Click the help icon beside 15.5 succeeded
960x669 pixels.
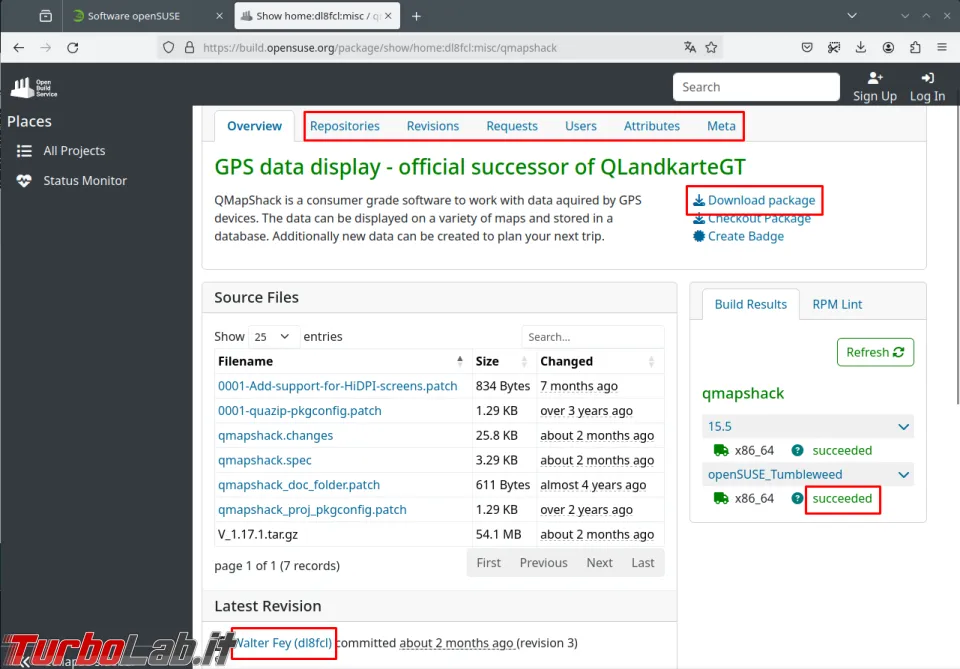coord(797,450)
